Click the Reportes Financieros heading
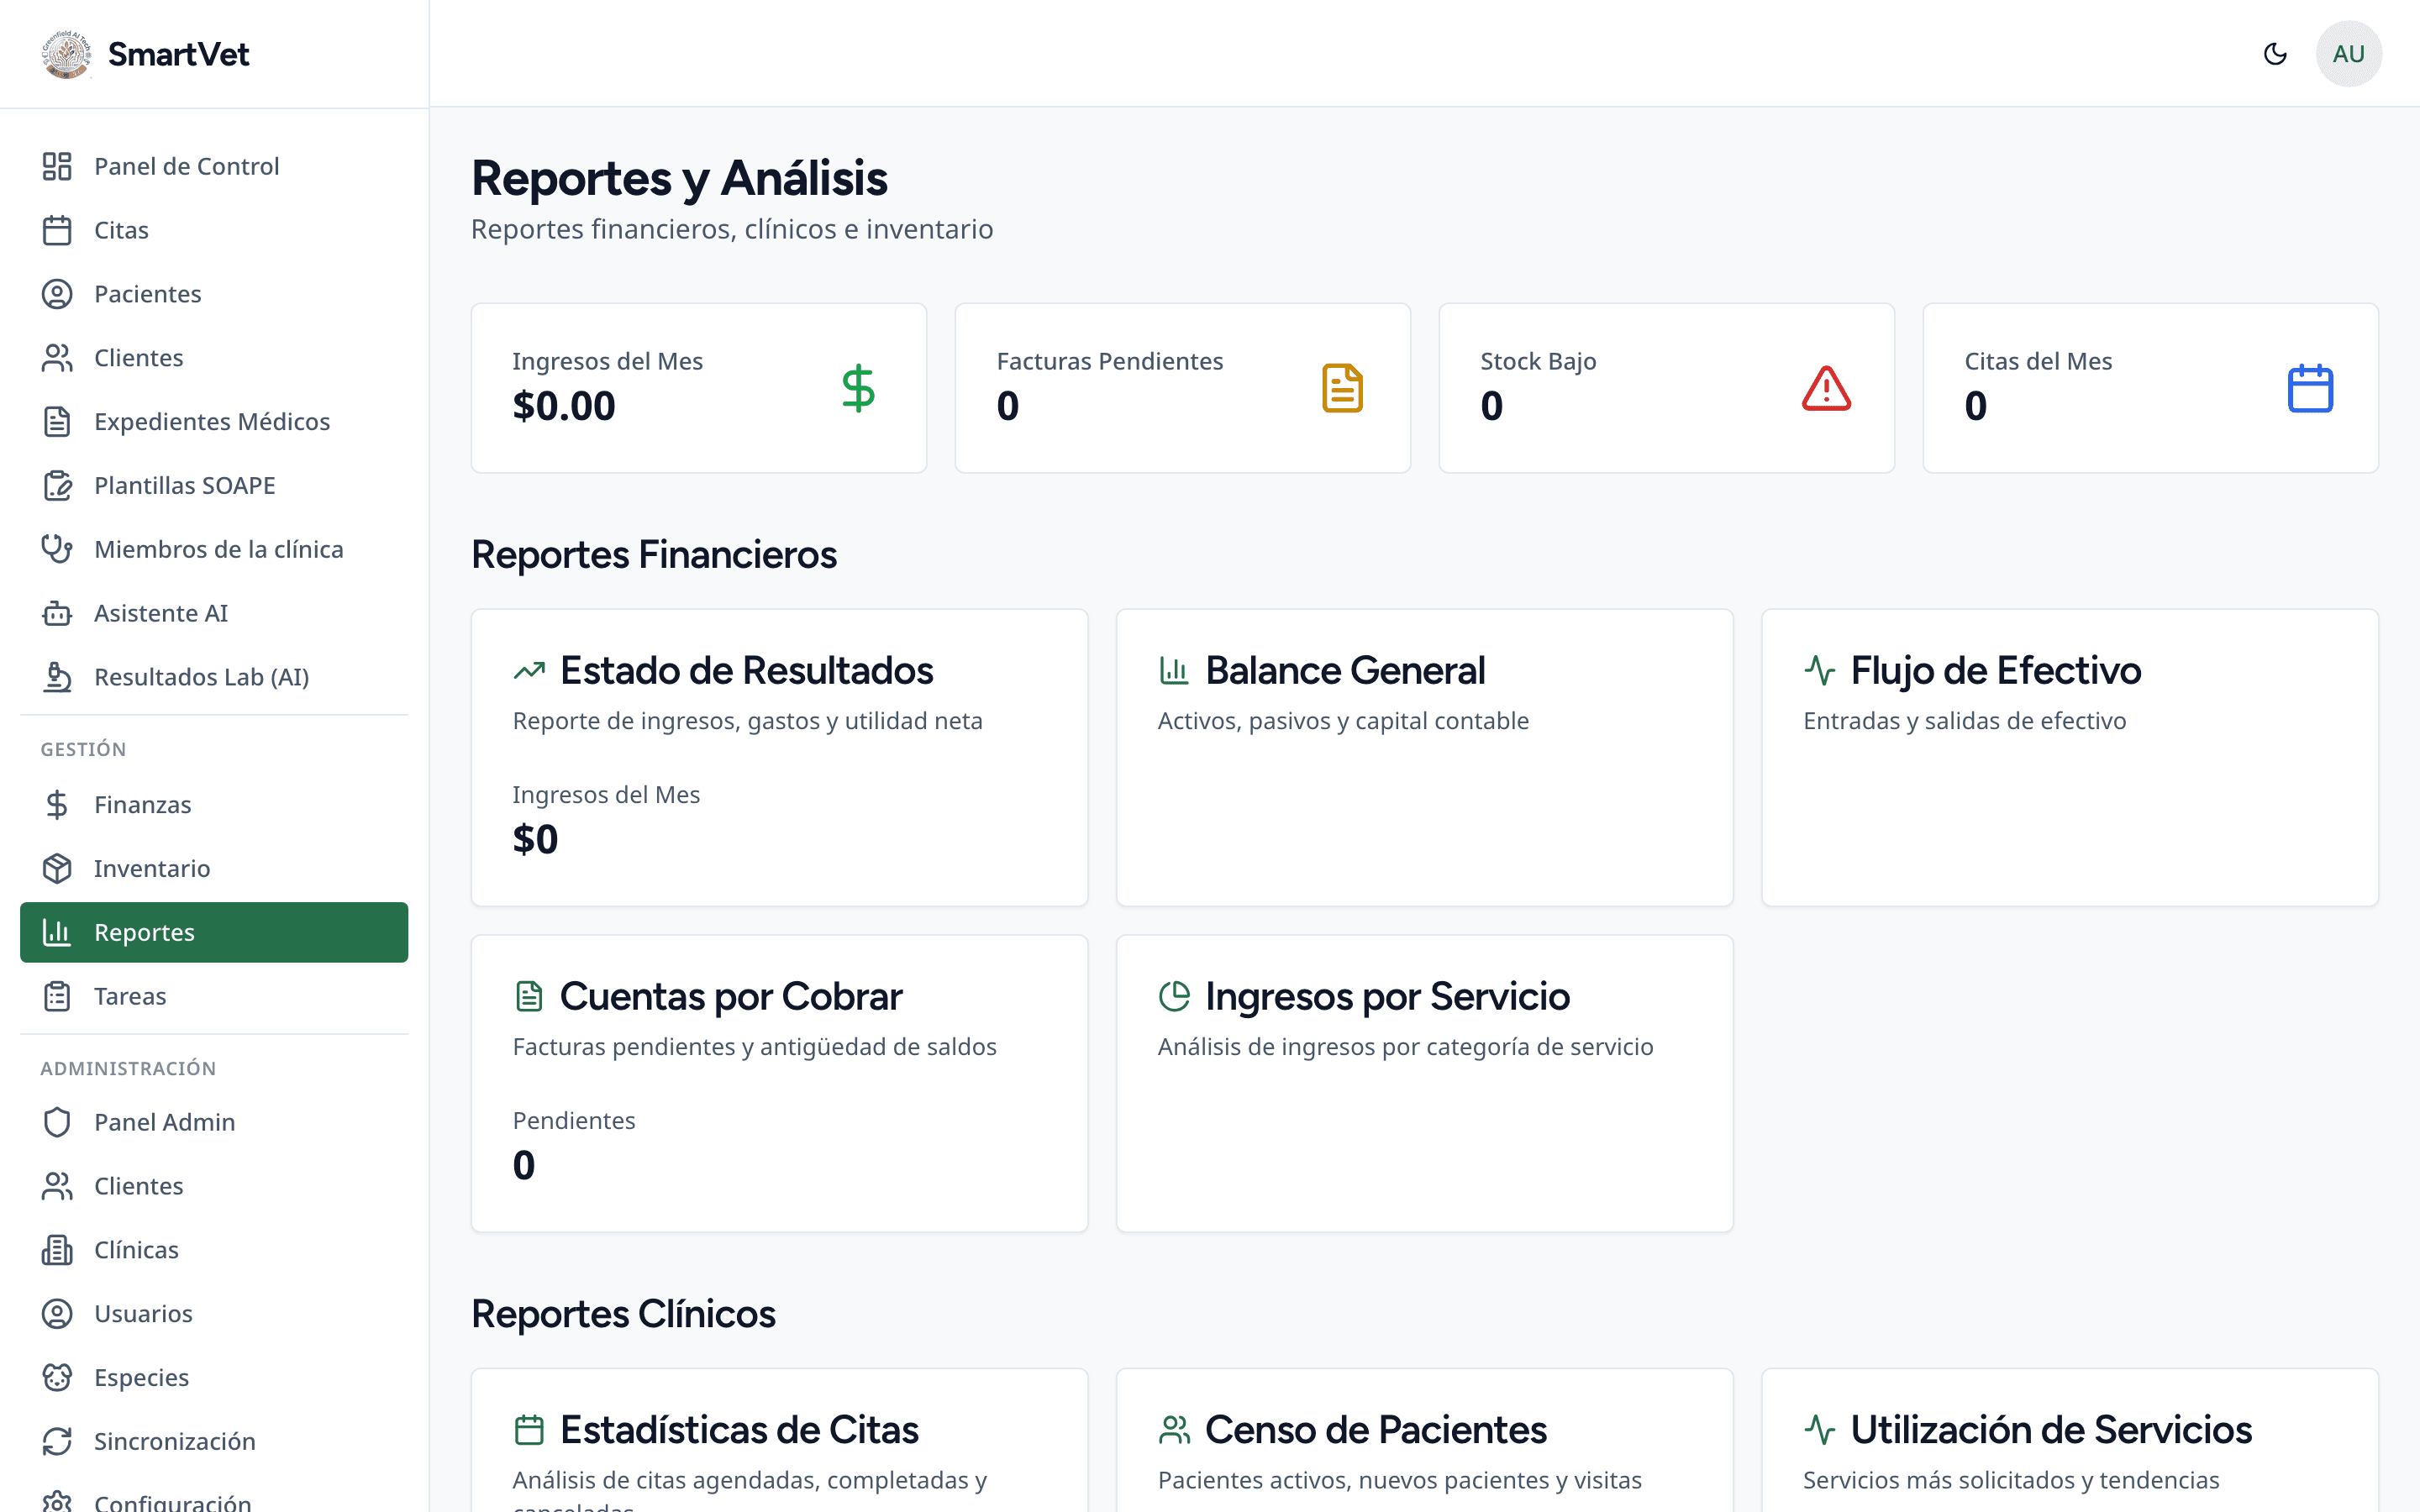 coord(654,555)
